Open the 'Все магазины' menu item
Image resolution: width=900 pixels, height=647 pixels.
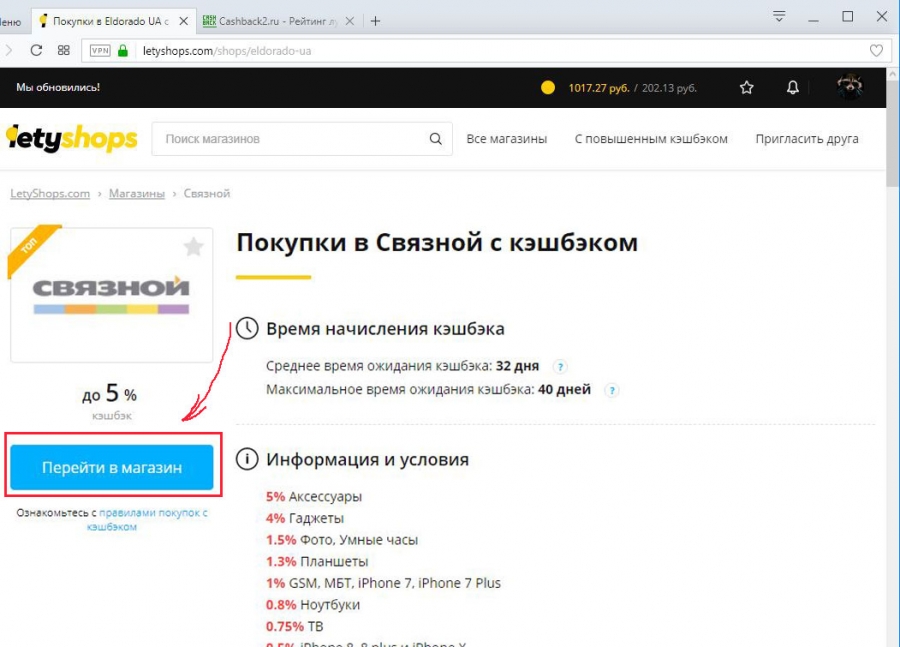pos(506,139)
